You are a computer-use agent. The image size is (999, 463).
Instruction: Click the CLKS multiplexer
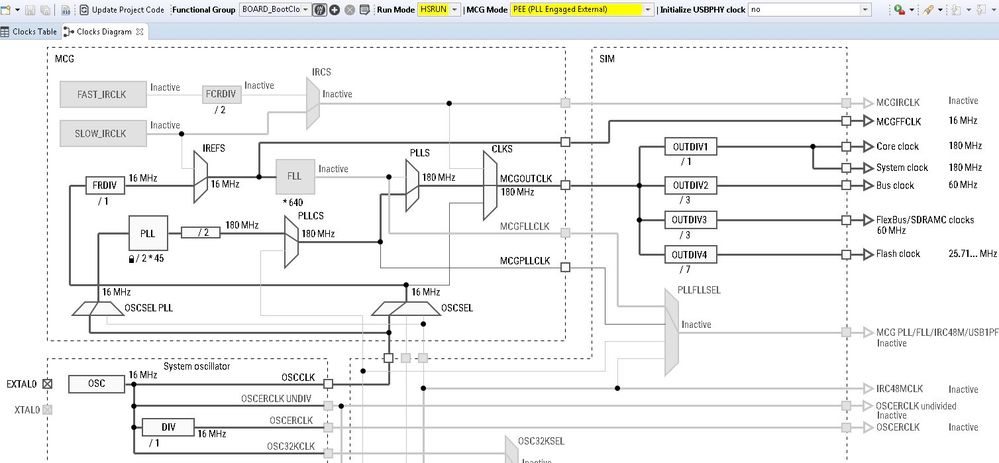(x=490, y=185)
